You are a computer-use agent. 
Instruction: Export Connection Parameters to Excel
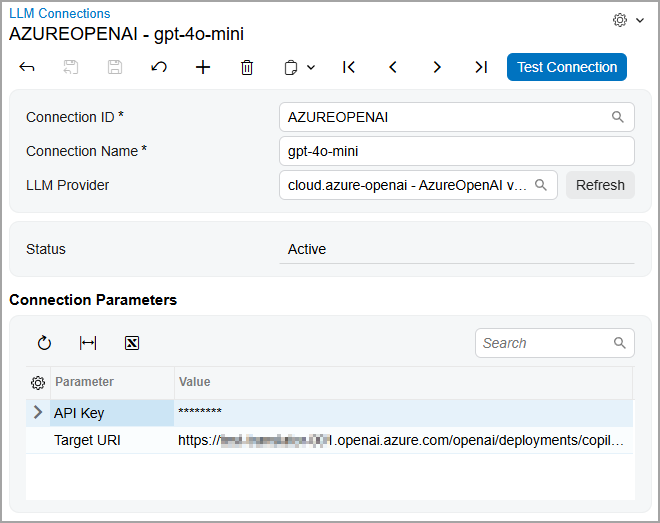click(x=132, y=343)
